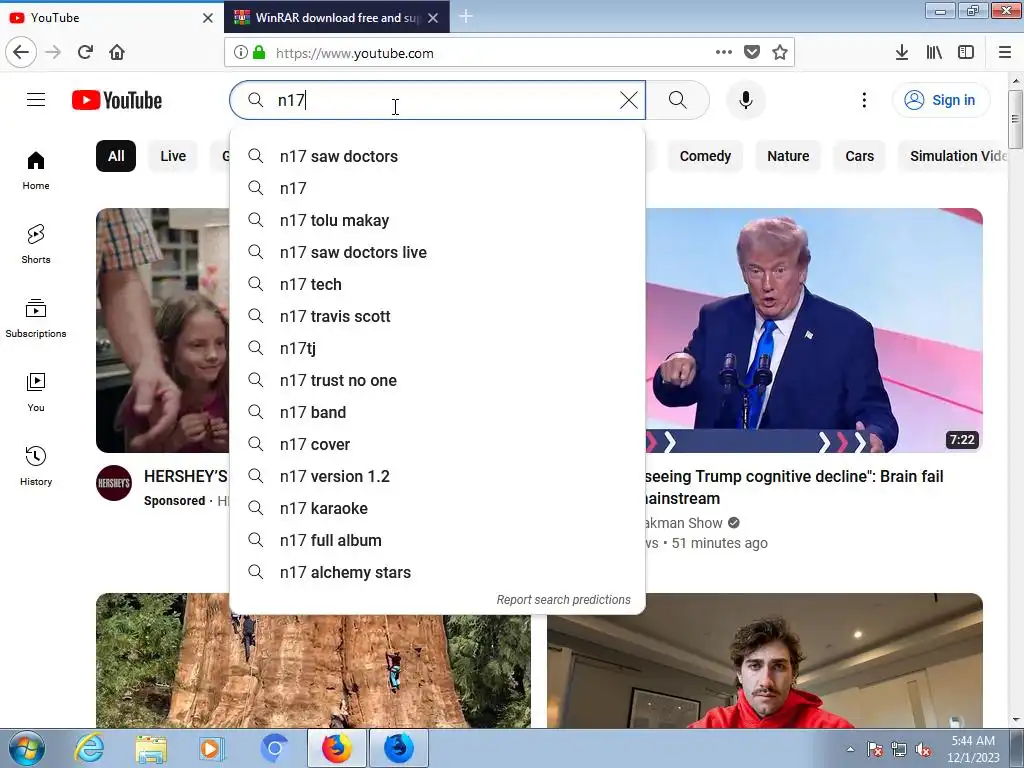
Task: Start voice search with microphone icon
Action: click(x=746, y=100)
